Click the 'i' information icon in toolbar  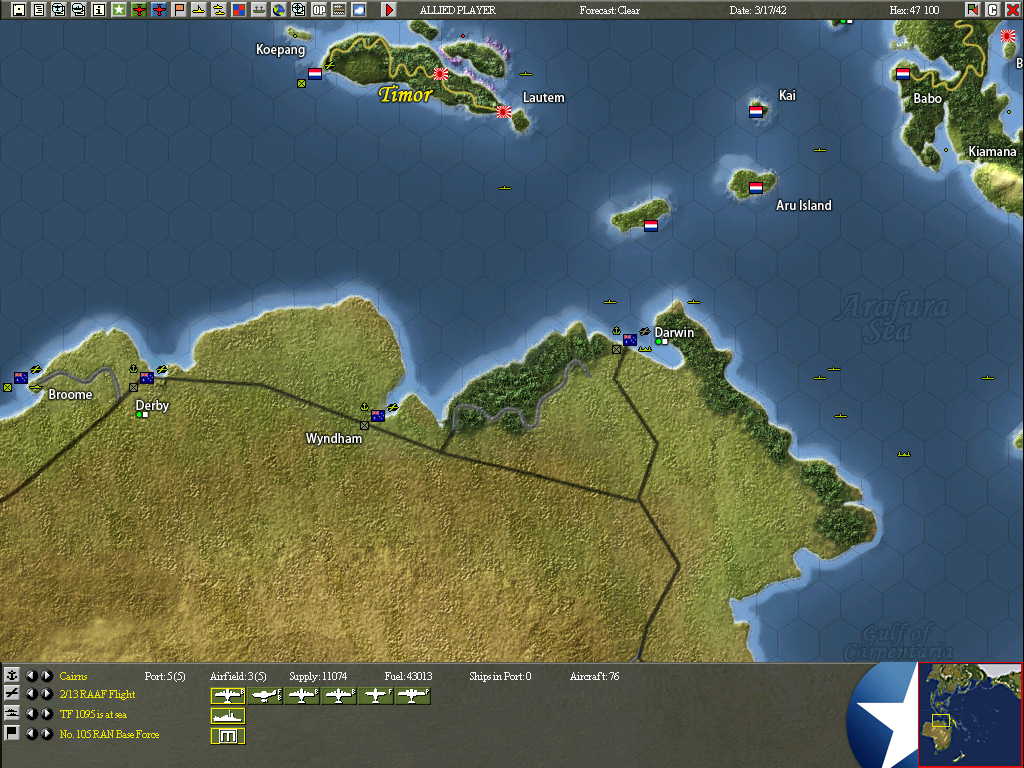coord(99,10)
